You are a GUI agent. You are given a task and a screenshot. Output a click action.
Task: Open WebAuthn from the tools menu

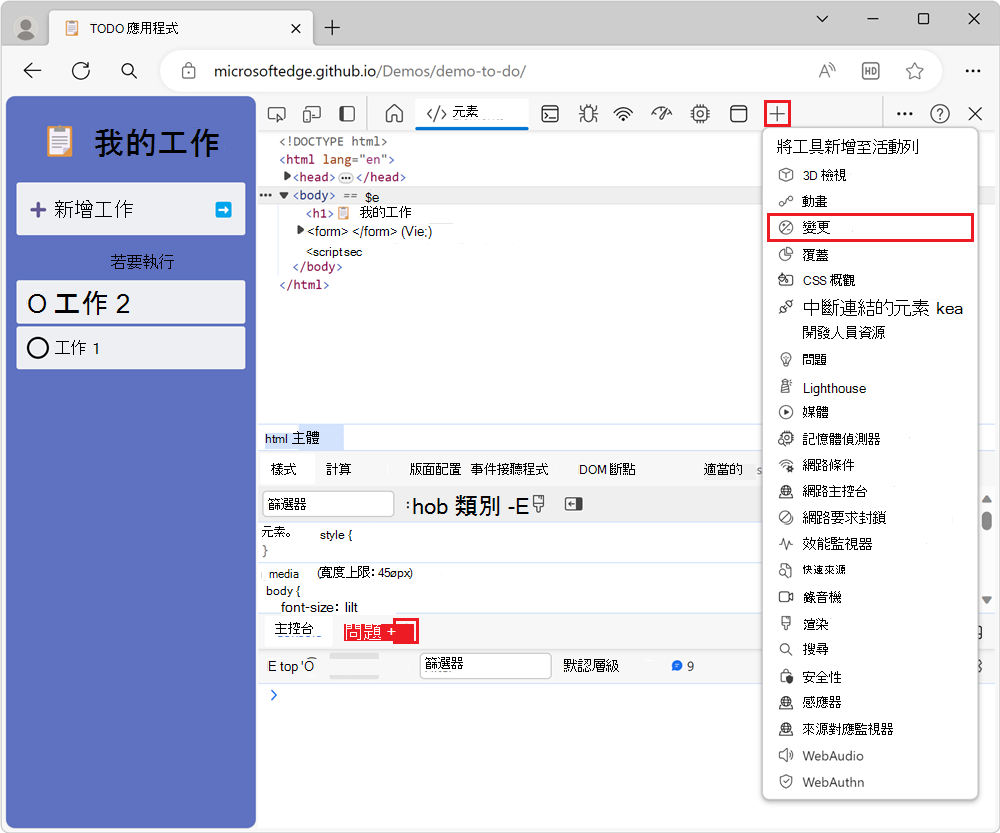click(870, 782)
